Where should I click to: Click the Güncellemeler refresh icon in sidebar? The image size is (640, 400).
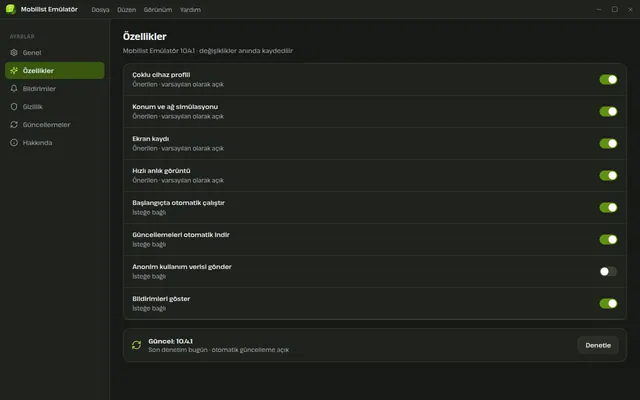click(14, 124)
